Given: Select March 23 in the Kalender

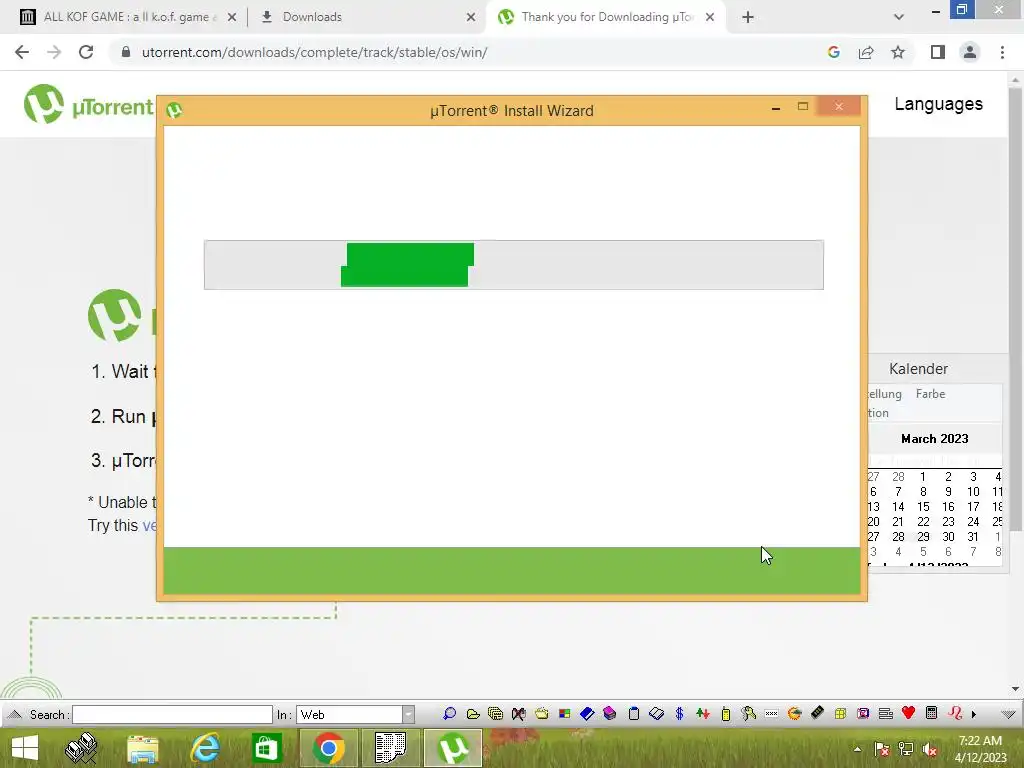Looking at the screenshot, I should pos(948,522).
